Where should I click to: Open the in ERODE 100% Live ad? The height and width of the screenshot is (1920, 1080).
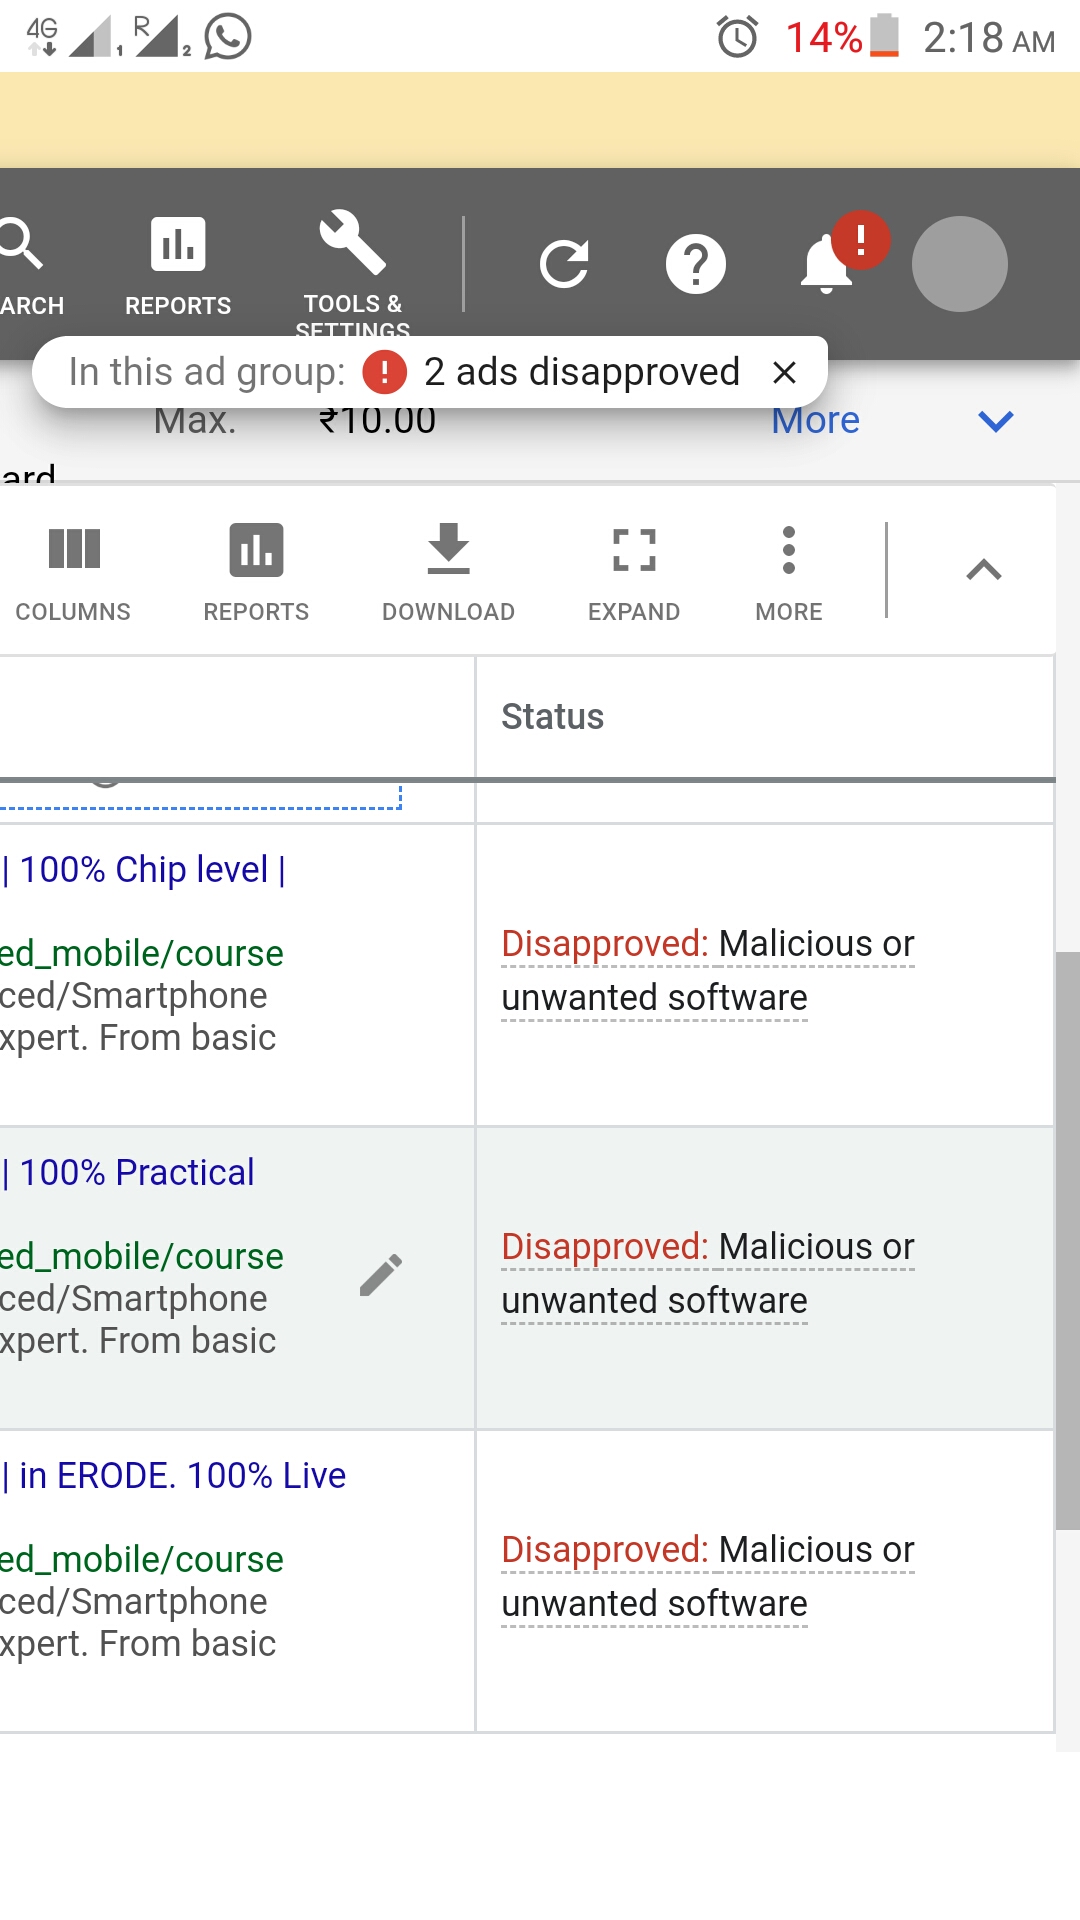coord(182,1476)
